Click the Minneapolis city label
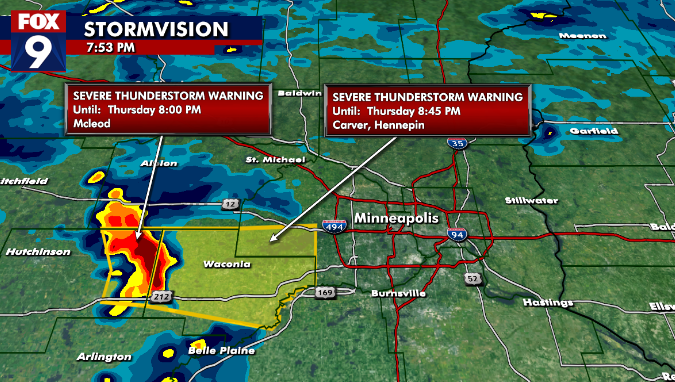This screenshot has width=675, height=382. tap(396, 218)
